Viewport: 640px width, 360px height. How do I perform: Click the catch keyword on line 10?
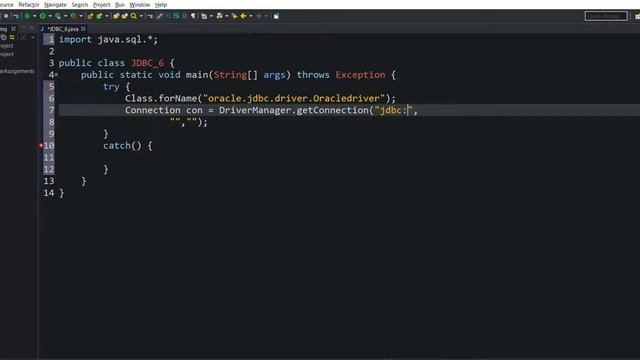point(117,146)
